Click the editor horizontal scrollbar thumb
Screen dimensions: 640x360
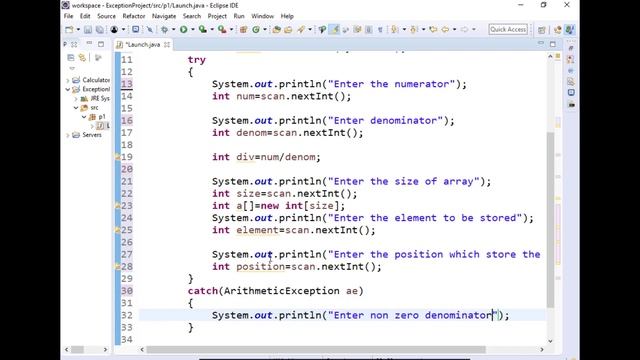click(316, 349)
